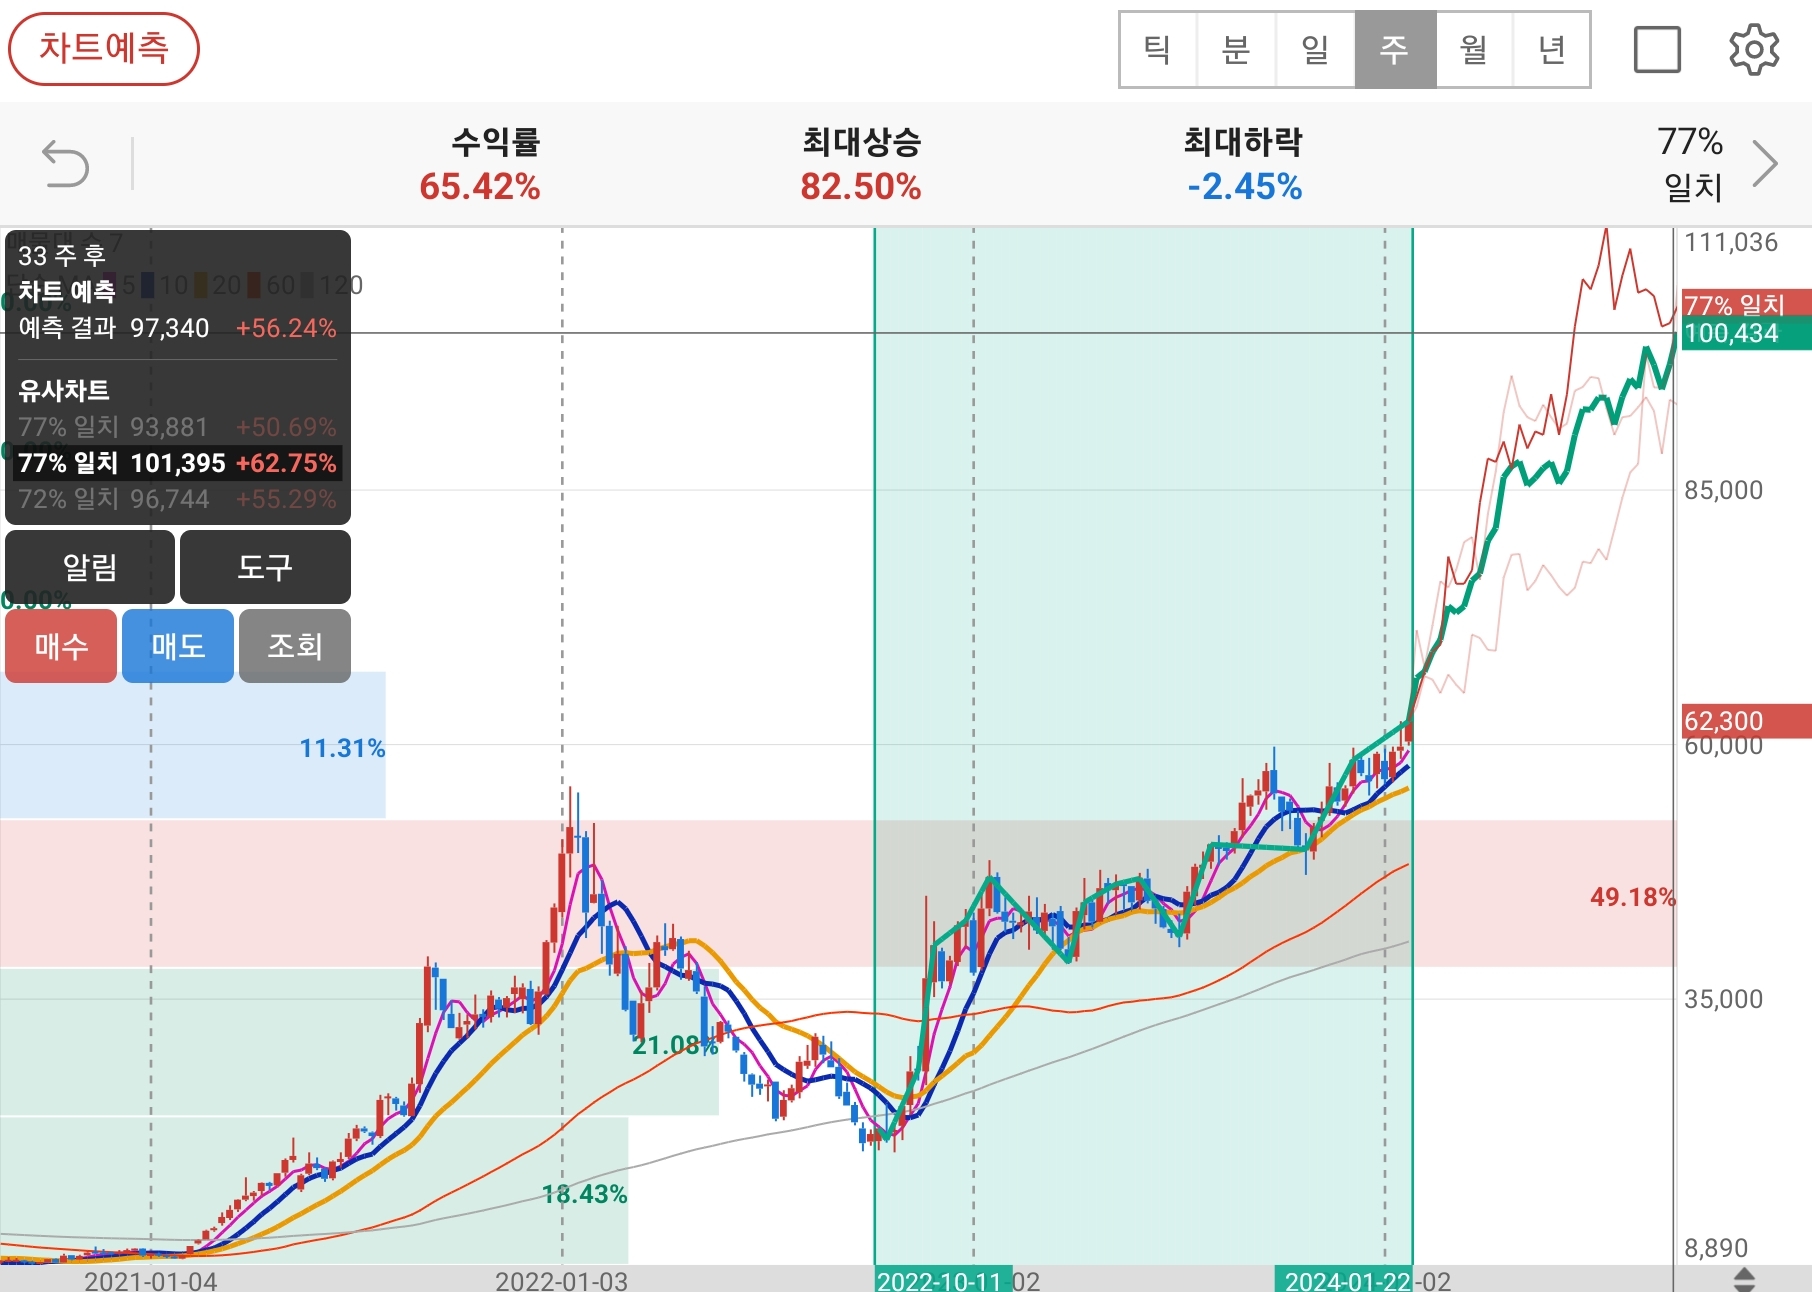This screenshot has width=1812, height=1292.
Task: Tap the 49.18% zone label
Action: point(1633,897)
